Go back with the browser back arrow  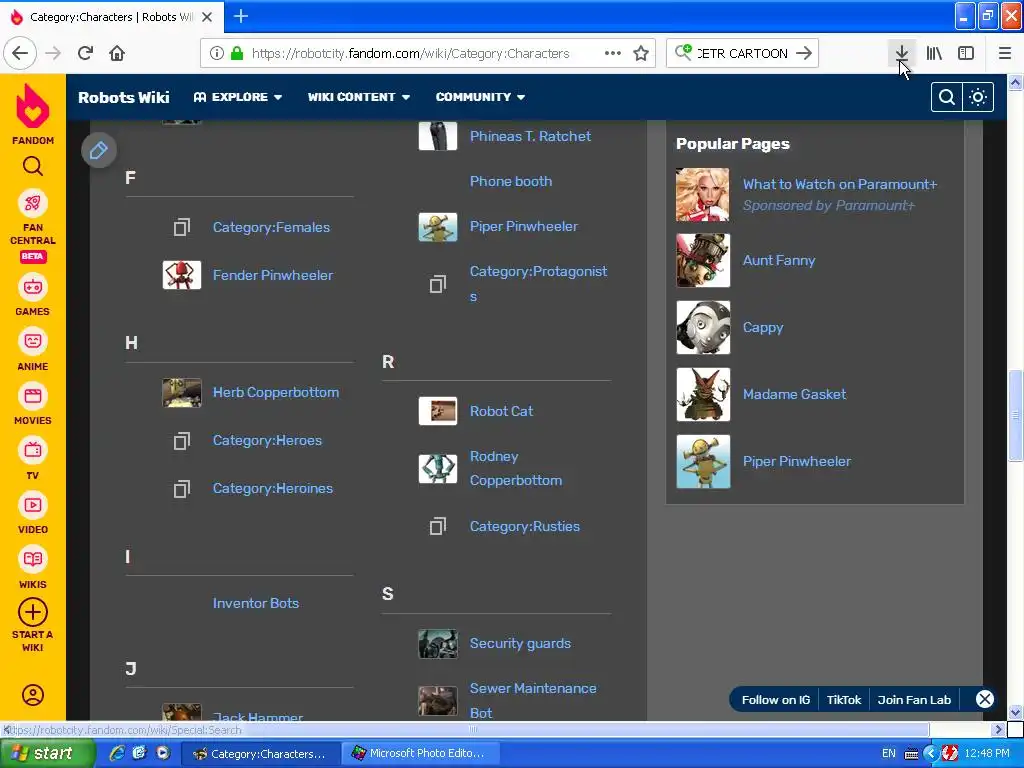(20, 53)
